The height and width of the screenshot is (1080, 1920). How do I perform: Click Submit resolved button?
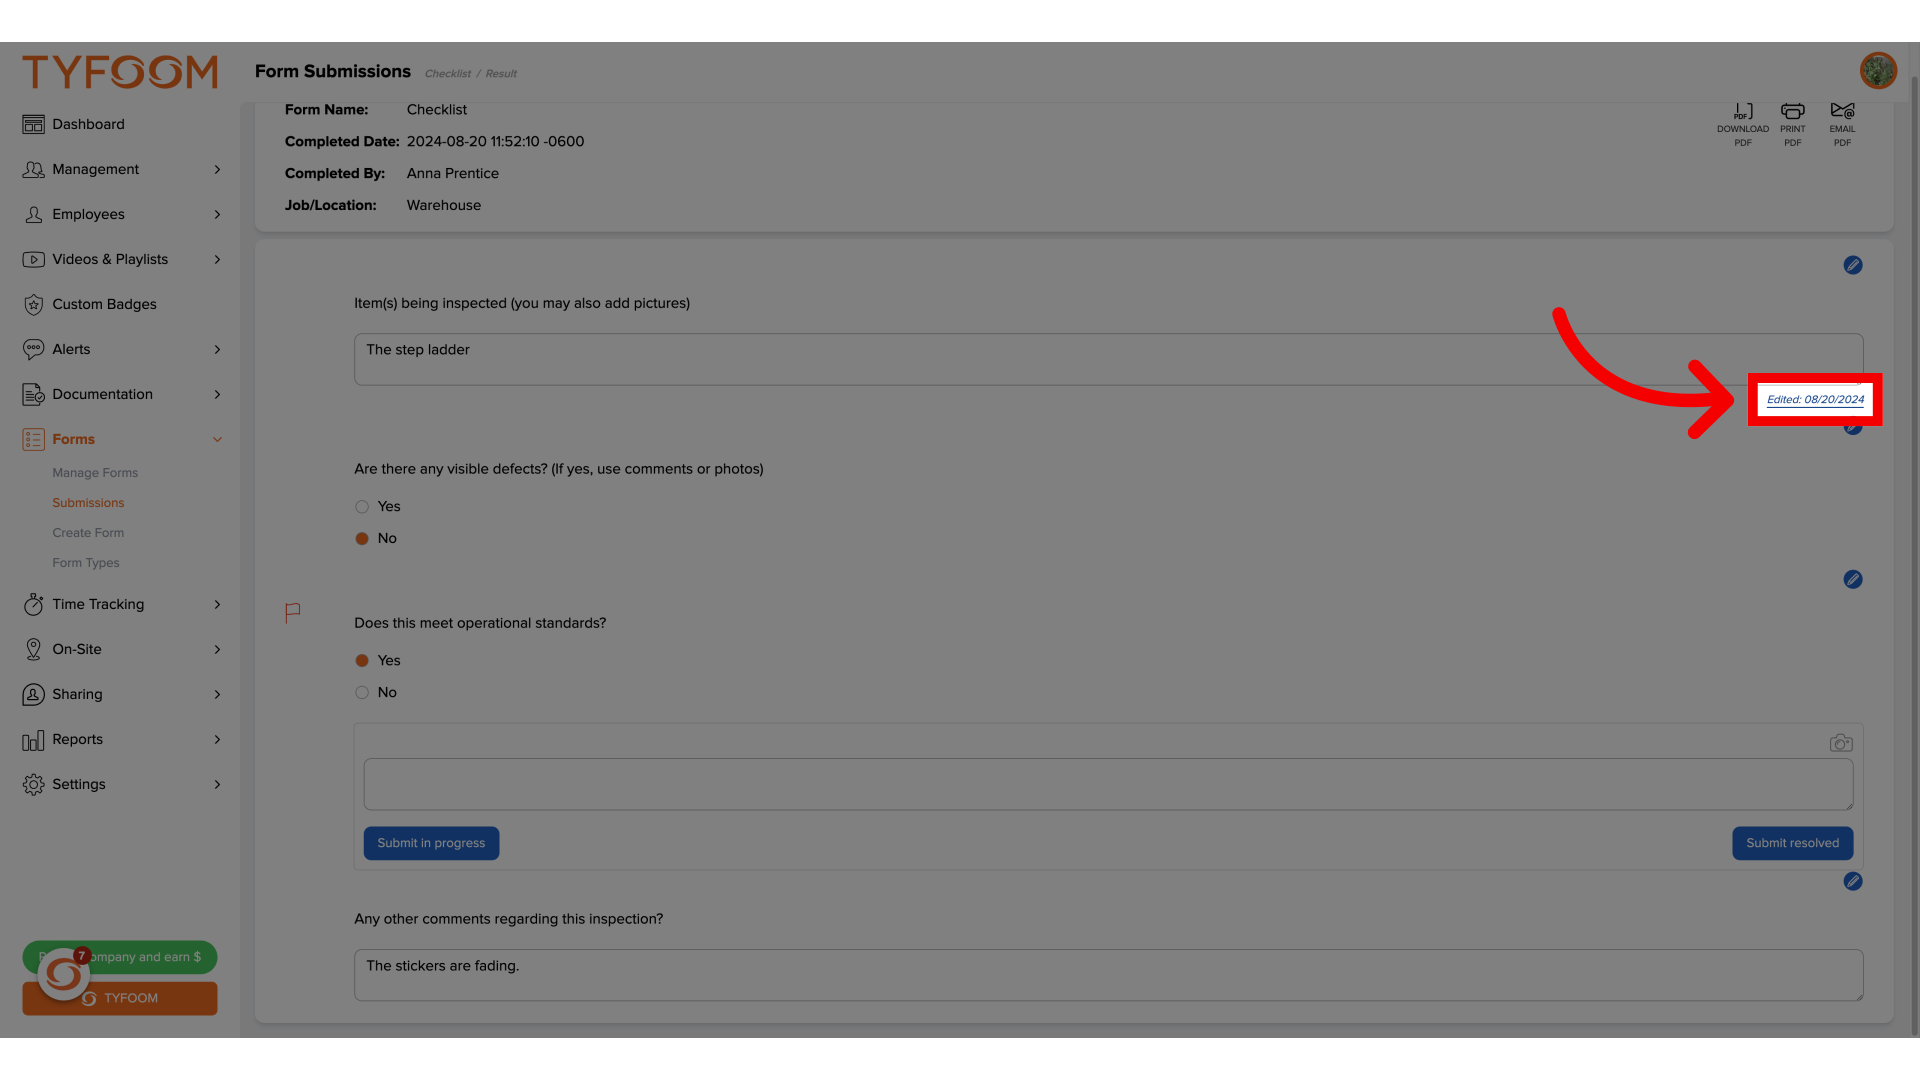tap(1792, 843)
